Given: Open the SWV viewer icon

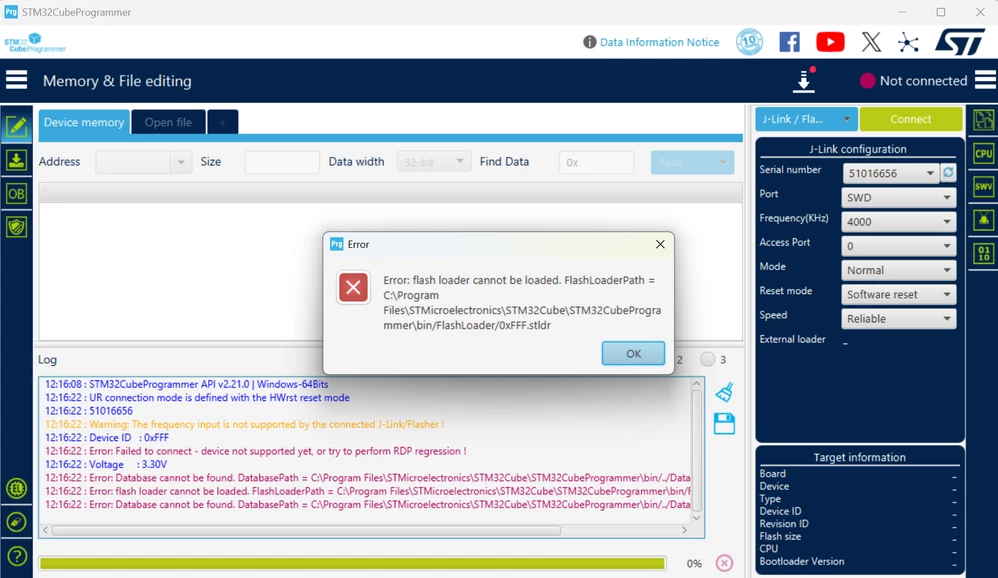Looking at the screenshot, I should tap(983, 187).
